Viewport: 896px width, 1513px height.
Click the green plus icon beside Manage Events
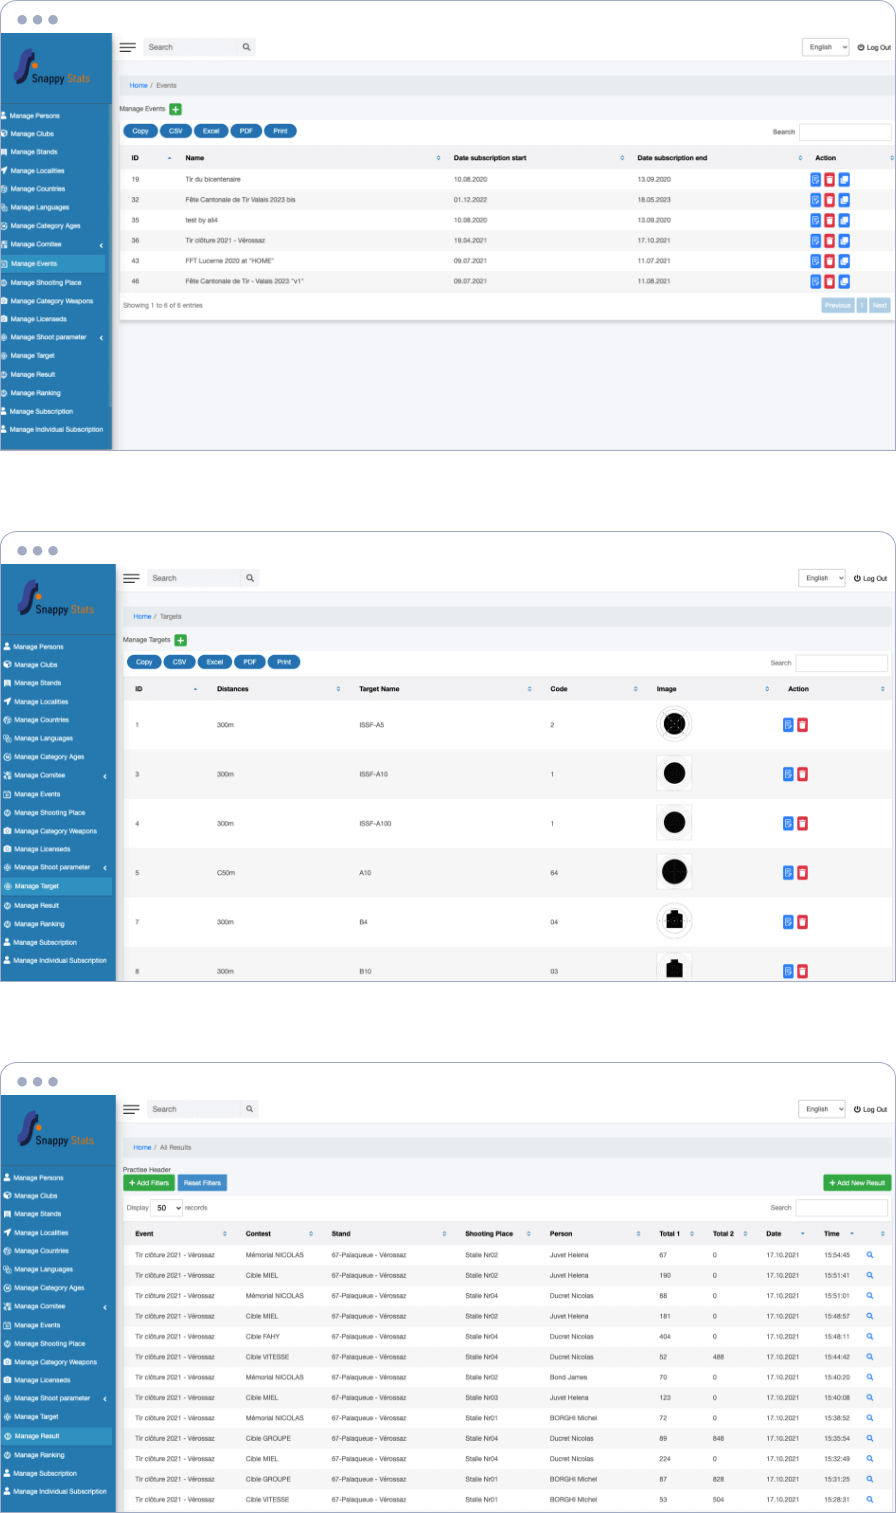point(175,108)
